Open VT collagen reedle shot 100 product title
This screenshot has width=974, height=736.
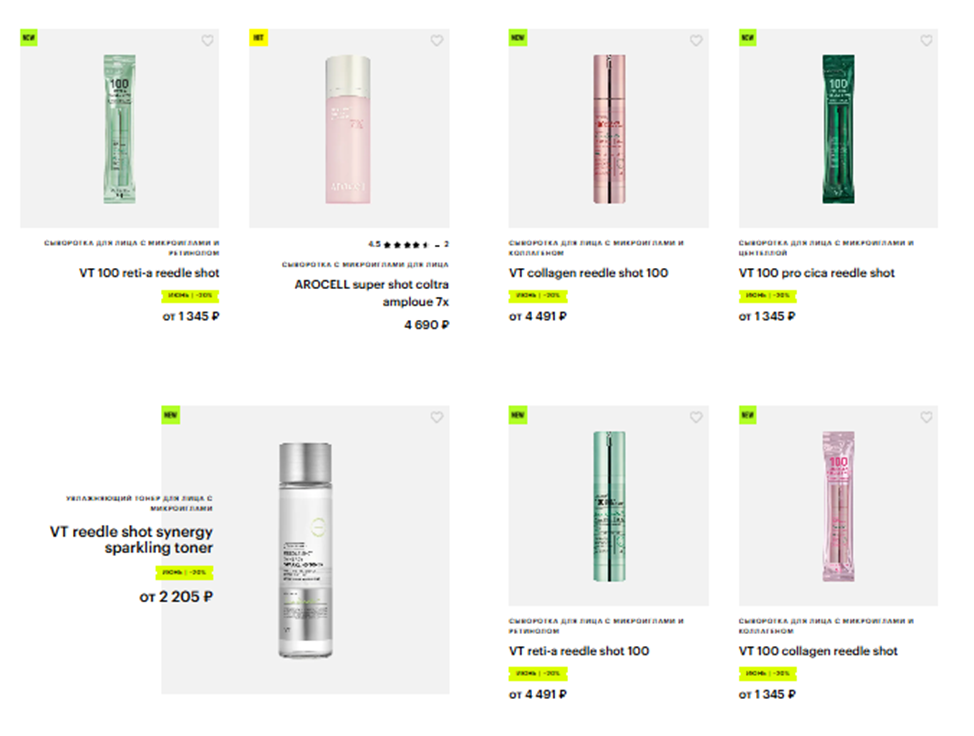pos(588,273)
